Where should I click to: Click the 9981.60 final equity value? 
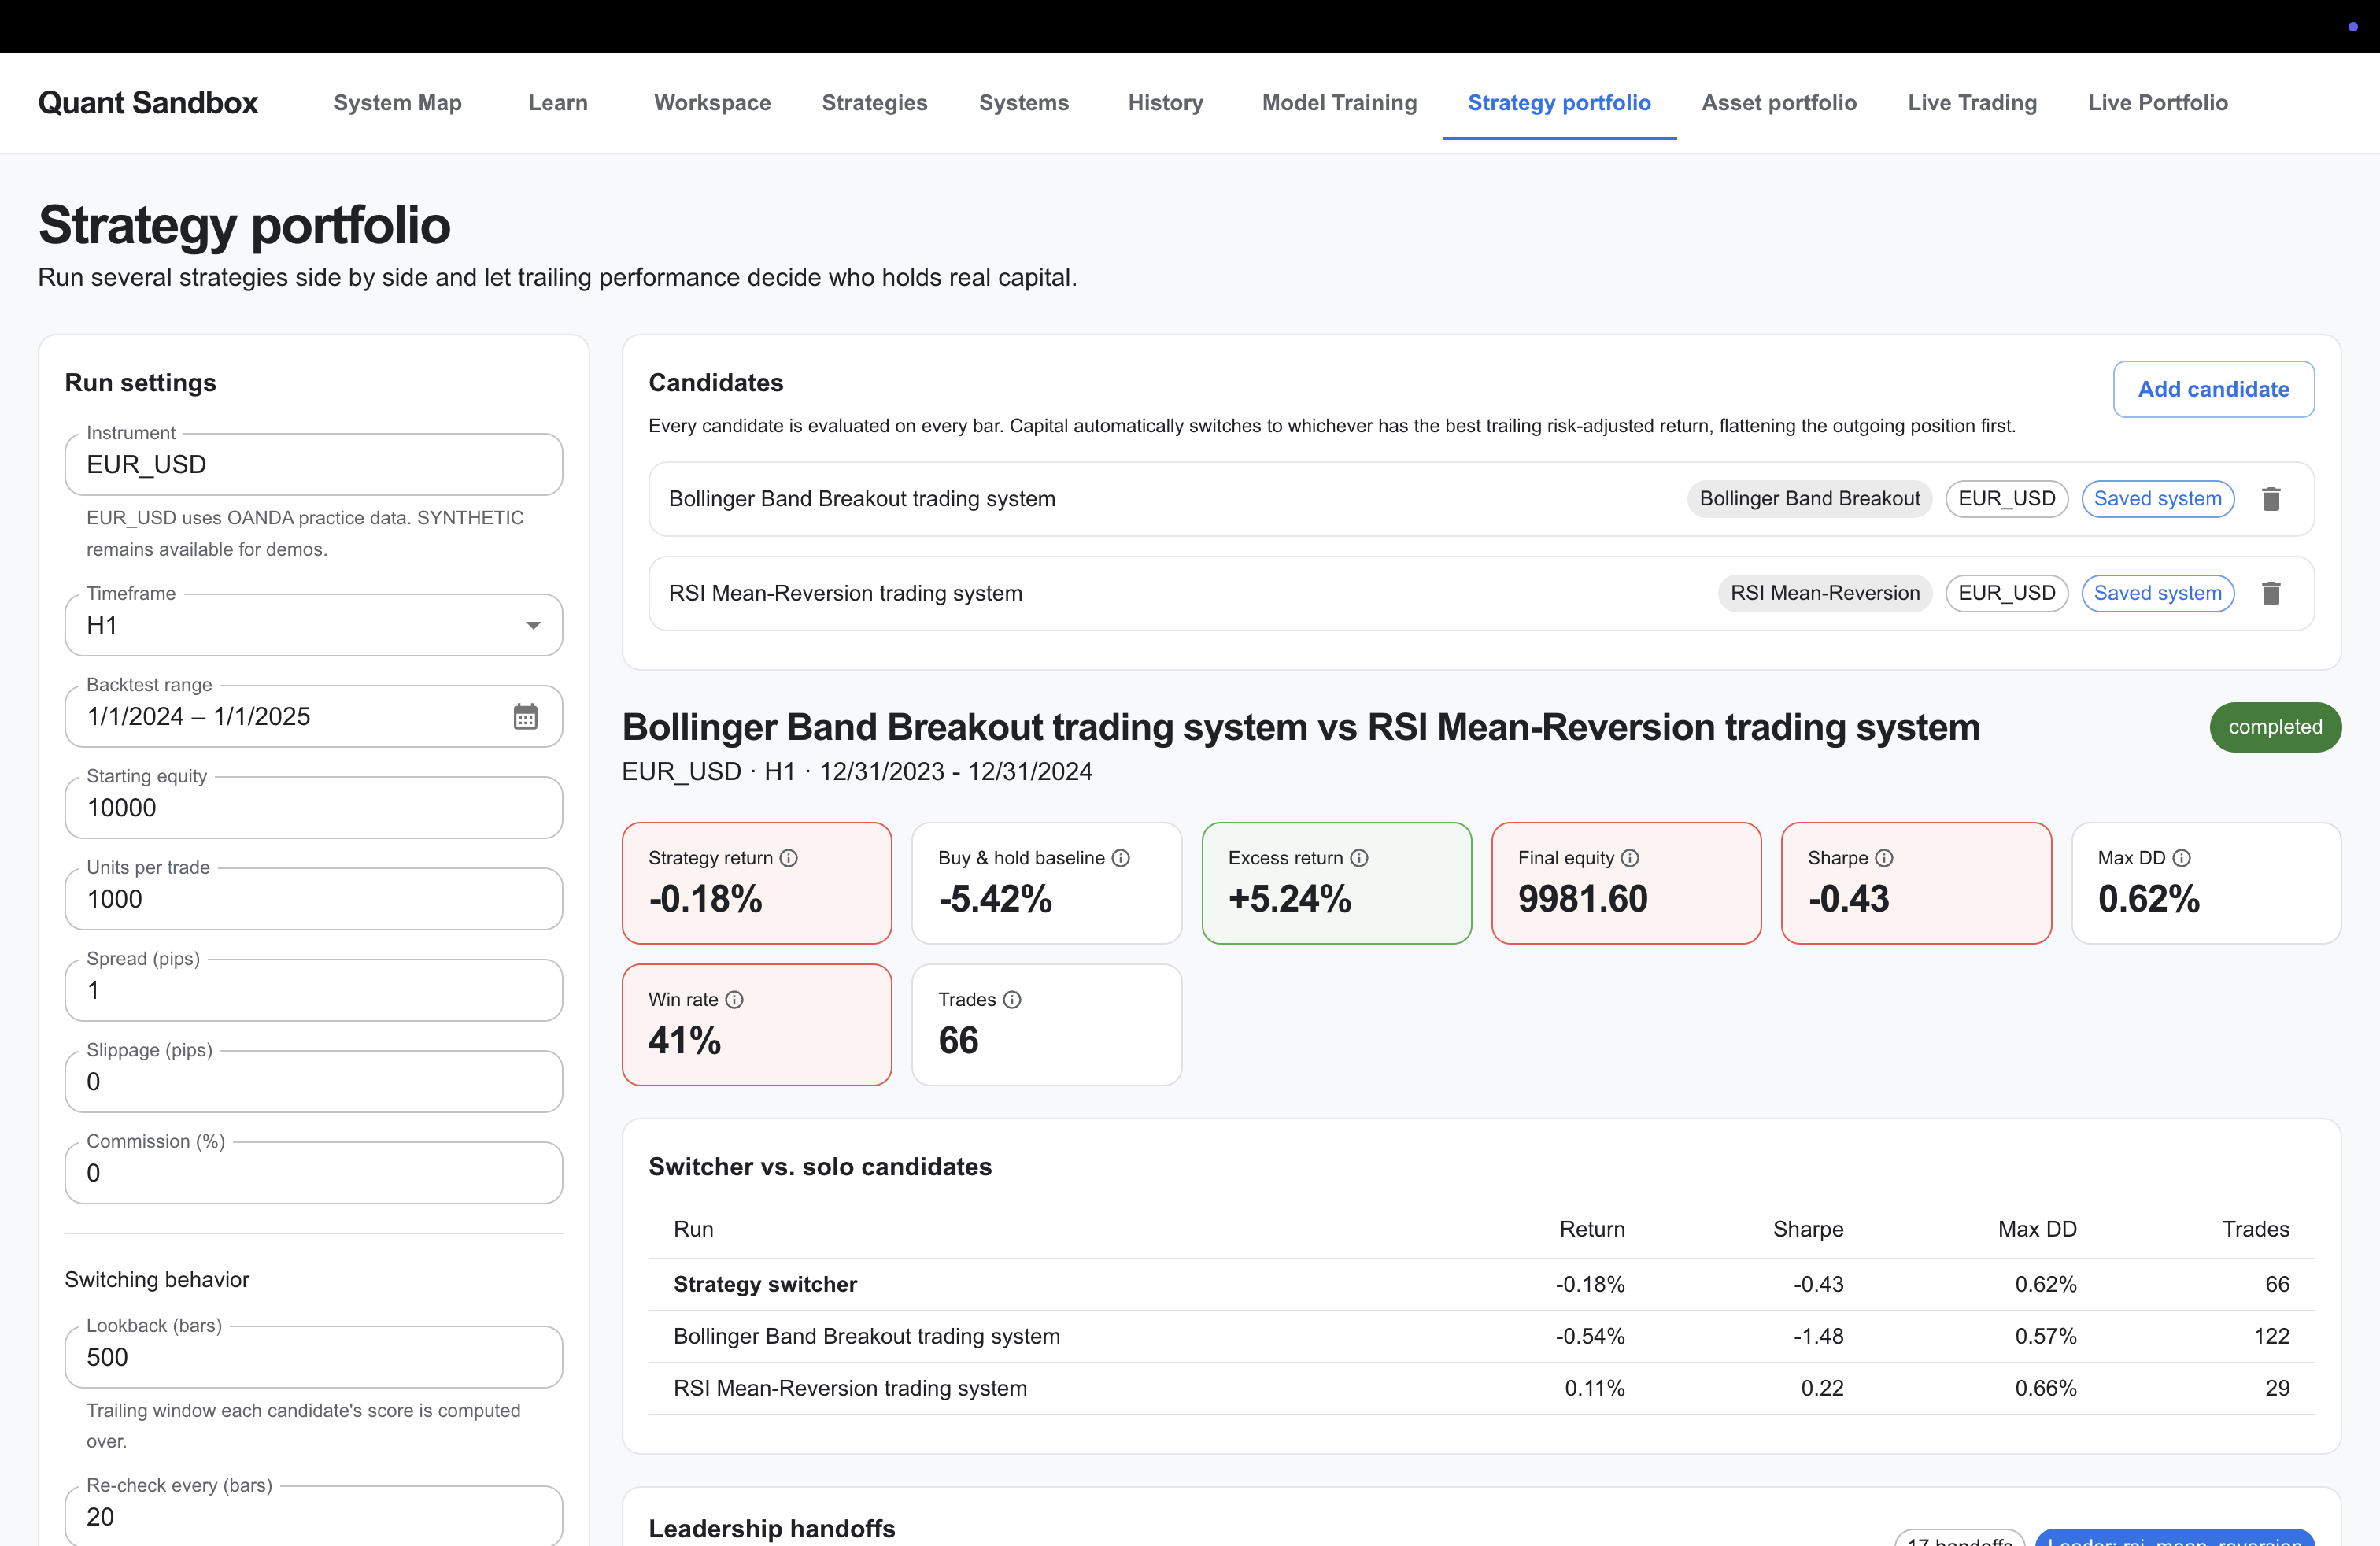pyautogui.click(x=1582, y=899)
